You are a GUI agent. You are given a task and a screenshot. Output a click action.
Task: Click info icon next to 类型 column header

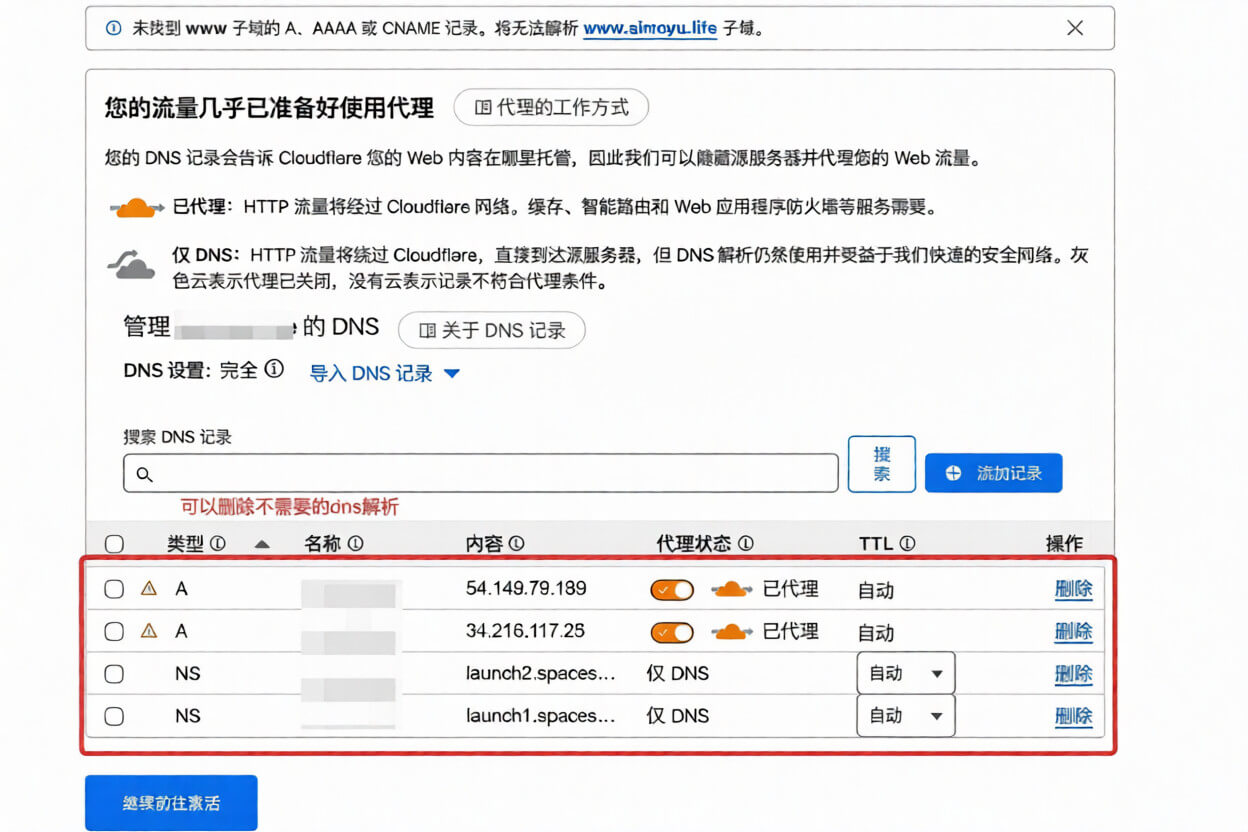pyautogui.click(x=218, y=544)
